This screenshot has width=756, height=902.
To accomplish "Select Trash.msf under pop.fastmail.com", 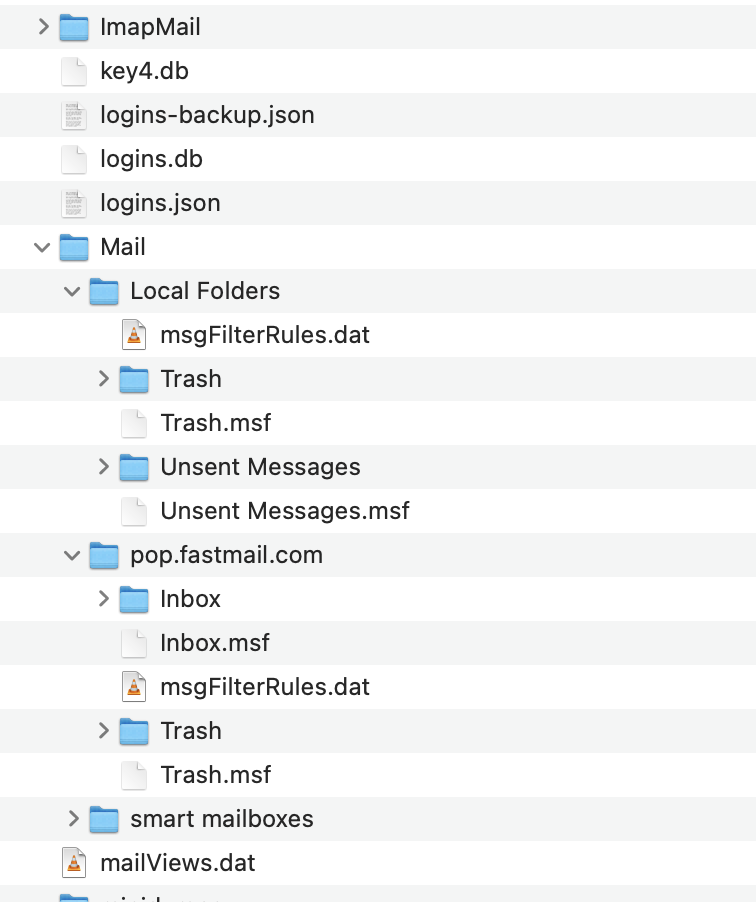I will point(215,775).
